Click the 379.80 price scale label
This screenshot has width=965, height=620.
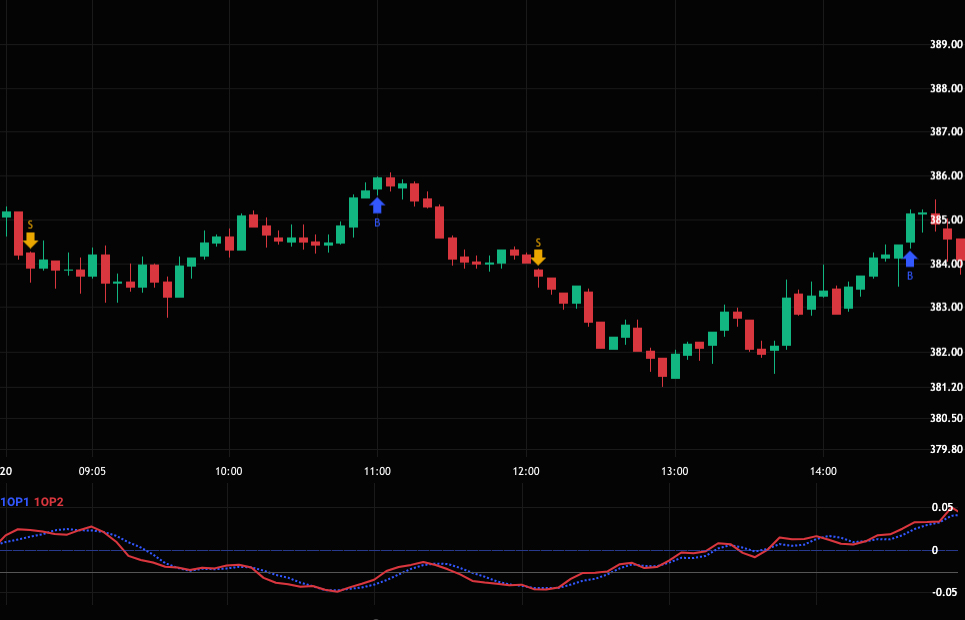(945, 449)
